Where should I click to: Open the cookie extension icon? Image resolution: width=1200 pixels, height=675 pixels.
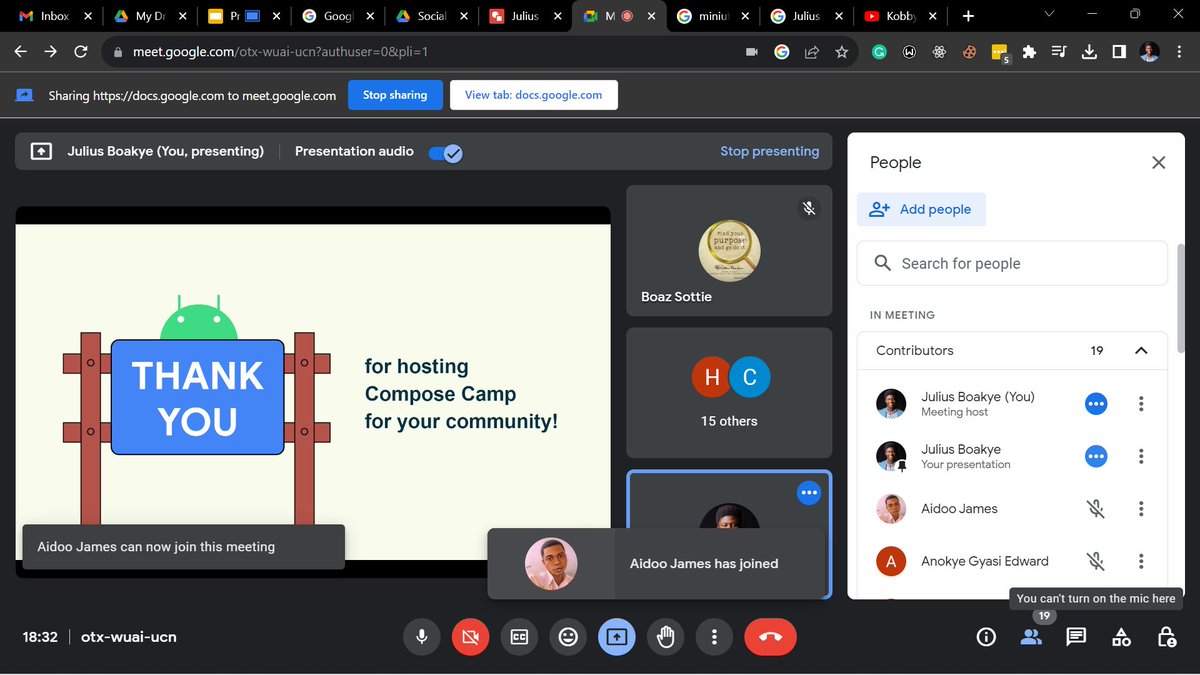969,52
